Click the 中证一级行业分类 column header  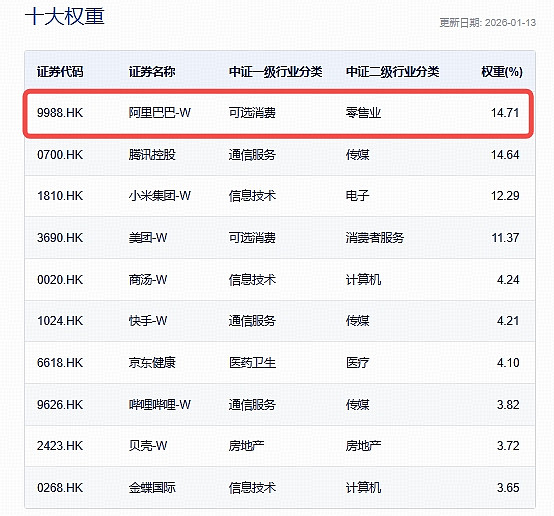pos(275,72)
